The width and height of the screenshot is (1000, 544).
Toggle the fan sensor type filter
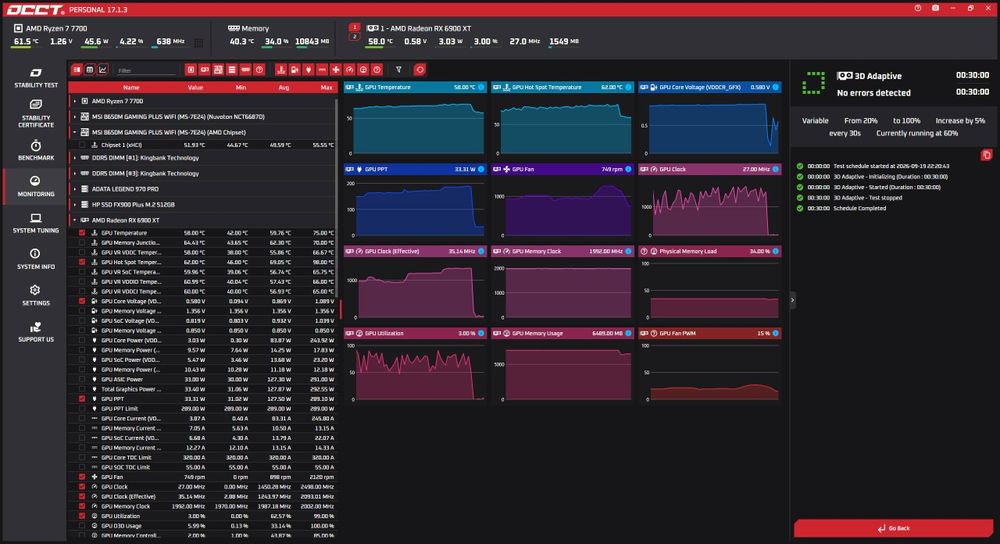[335, 70]
